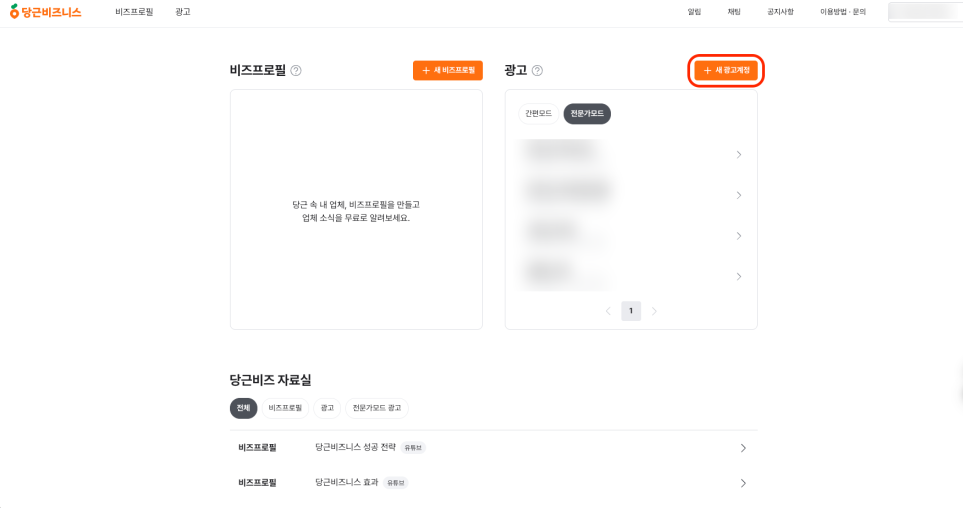This screenshot has width=963, height=508.
Task: Switch to 간편모드
Action: click(x=539, y=114)
